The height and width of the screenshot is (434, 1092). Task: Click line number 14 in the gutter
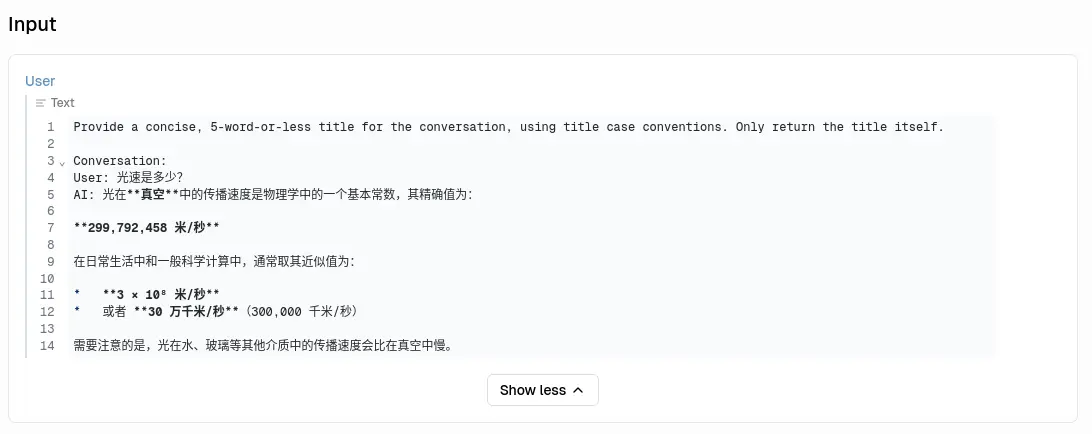click(47, 346)
